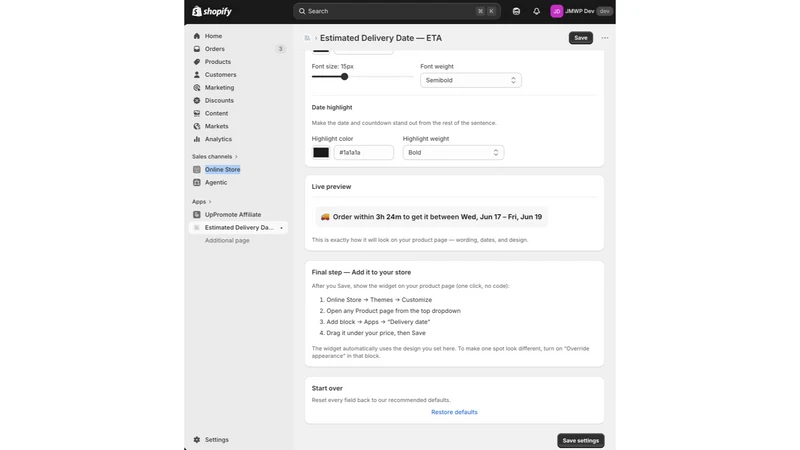Open the Home icon in sidebar
800x450 pixels.
tap(197, 36)
